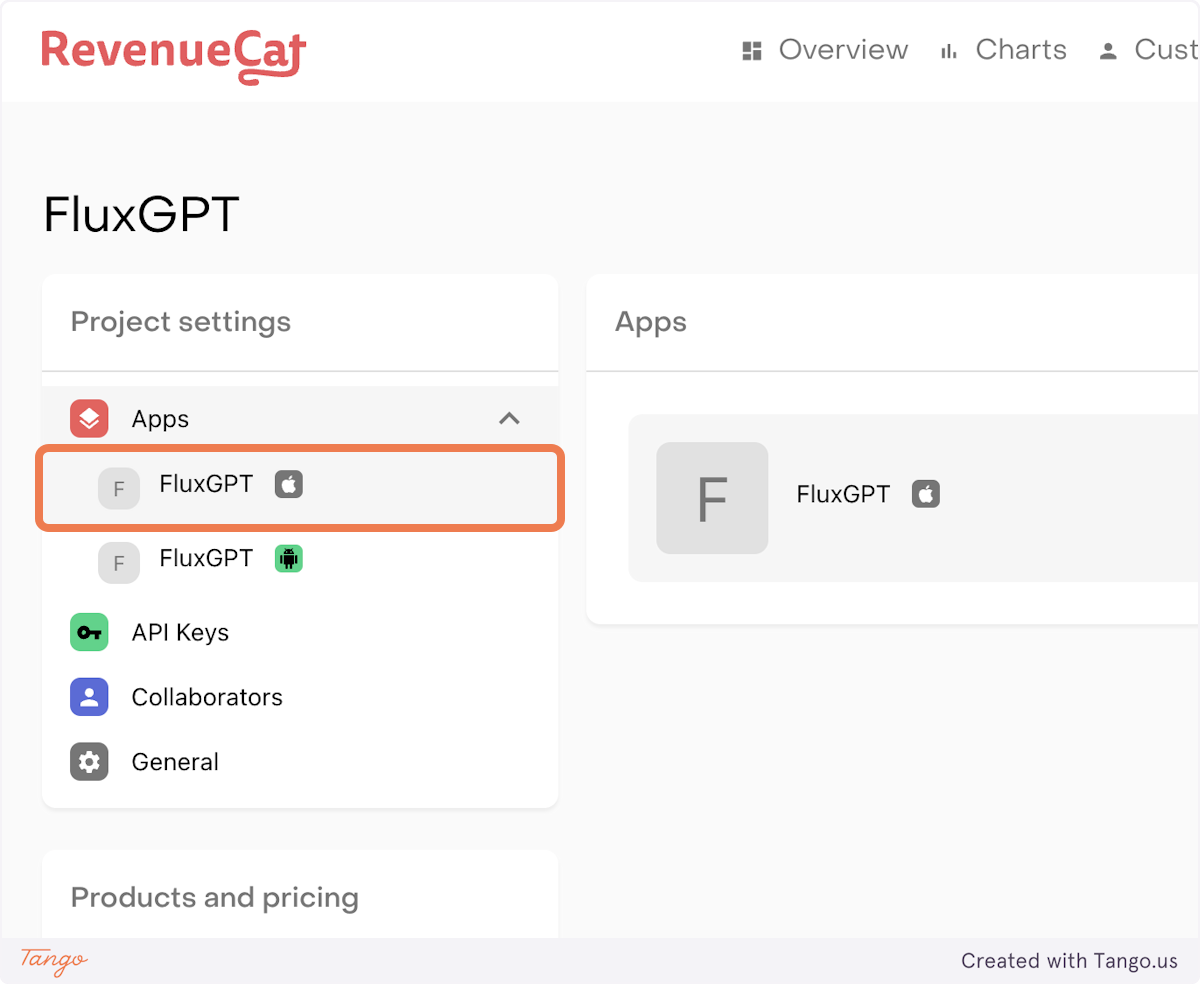Click the Overview dashboard grid icon
This screenshot has height=984, width=1200.
752,51
